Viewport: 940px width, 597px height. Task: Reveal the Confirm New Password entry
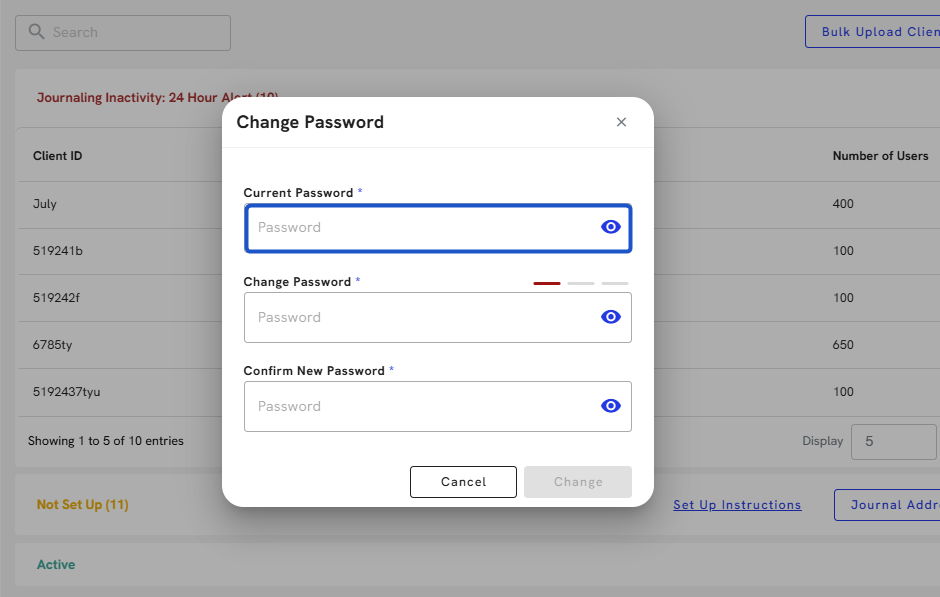pyautogui.click(x=611, y=406)
